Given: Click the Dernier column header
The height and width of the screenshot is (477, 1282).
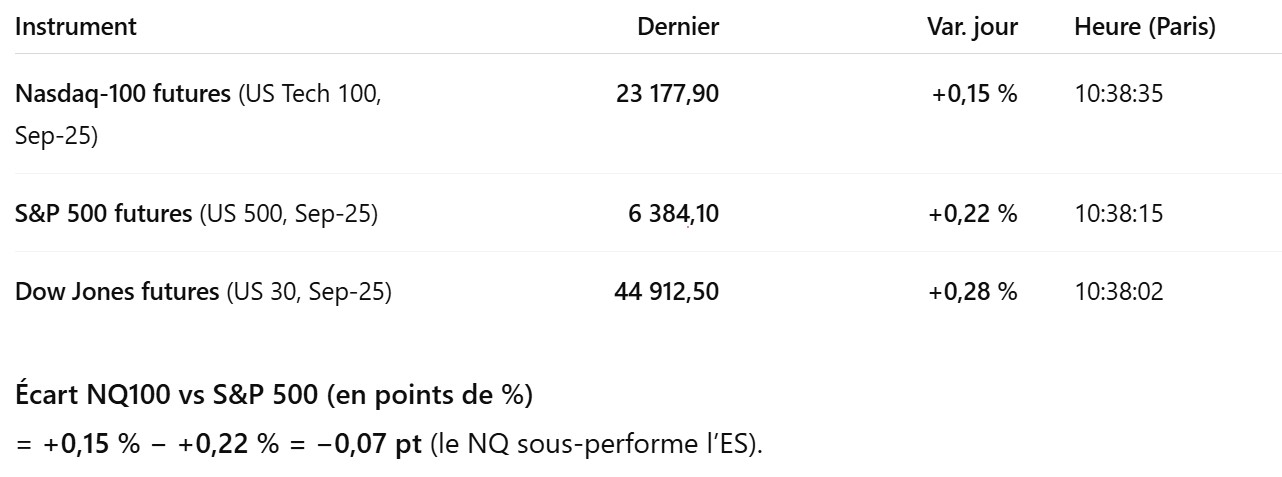Looking at the screenshot, I should [678, 27].
